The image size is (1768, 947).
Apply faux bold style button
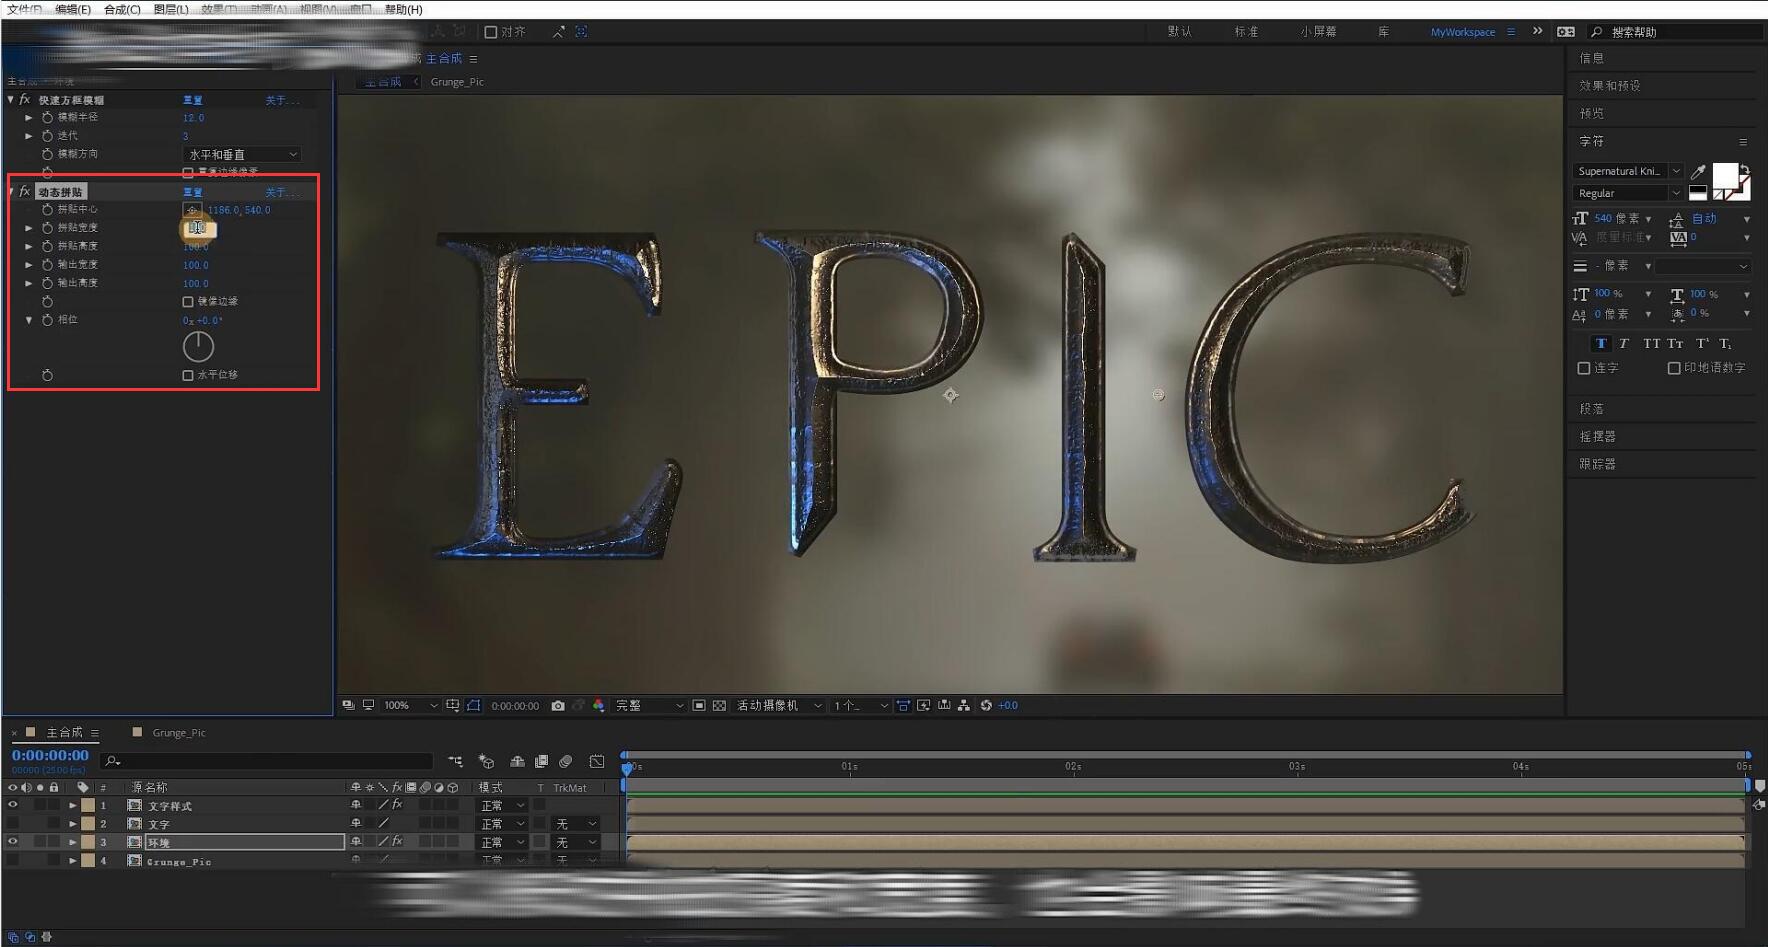tap(1601, 344)
